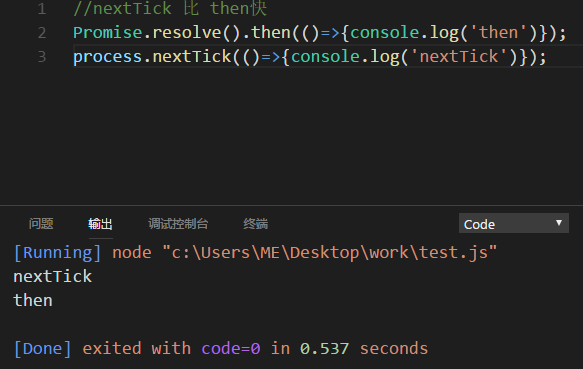Image resolution: width=583 pixels, height=369 pixels.
Task: Switch to the 终端 tab
Action: 256,224
